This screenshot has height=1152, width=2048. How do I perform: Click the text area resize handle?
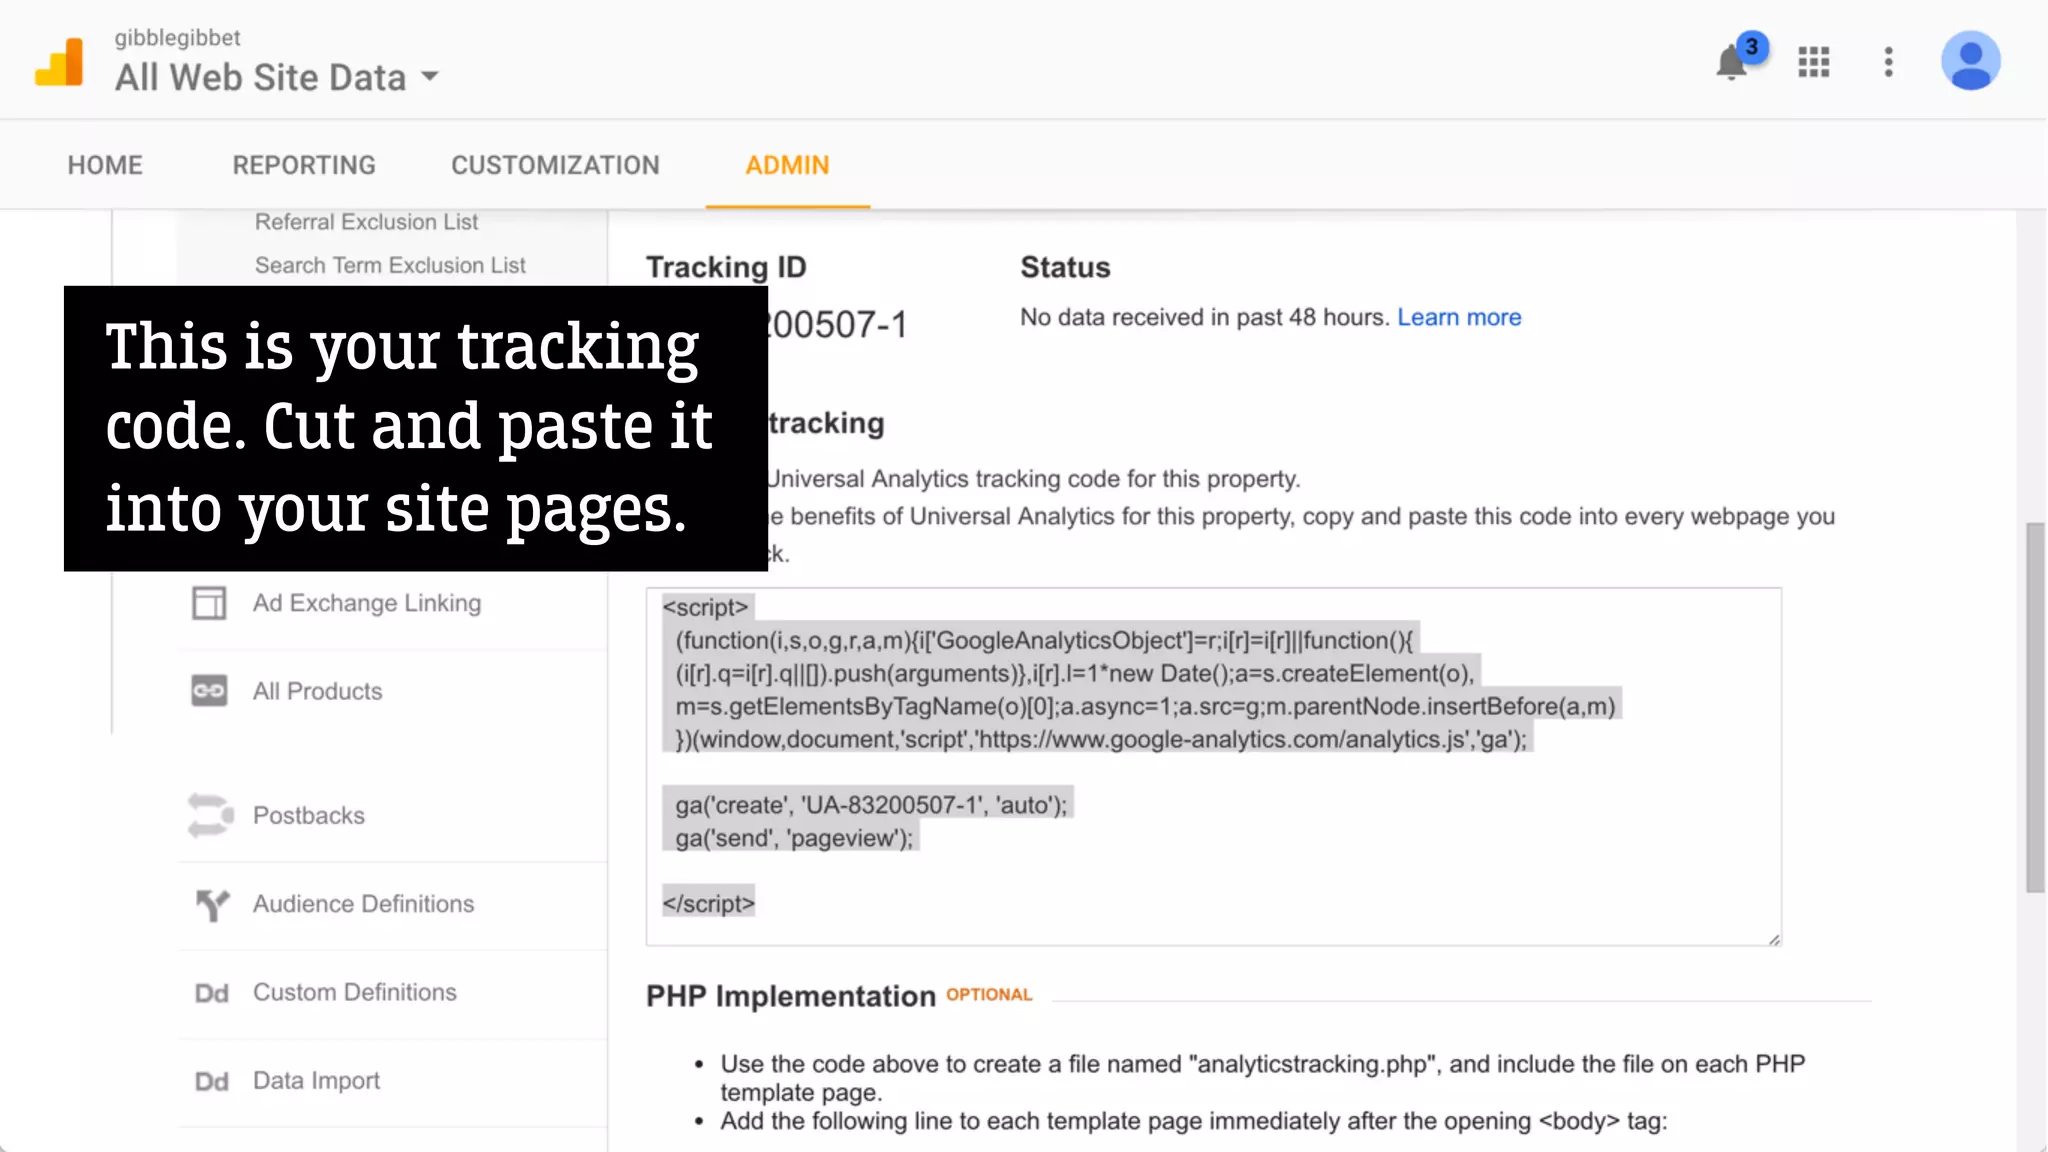(x=1774, y=938)
